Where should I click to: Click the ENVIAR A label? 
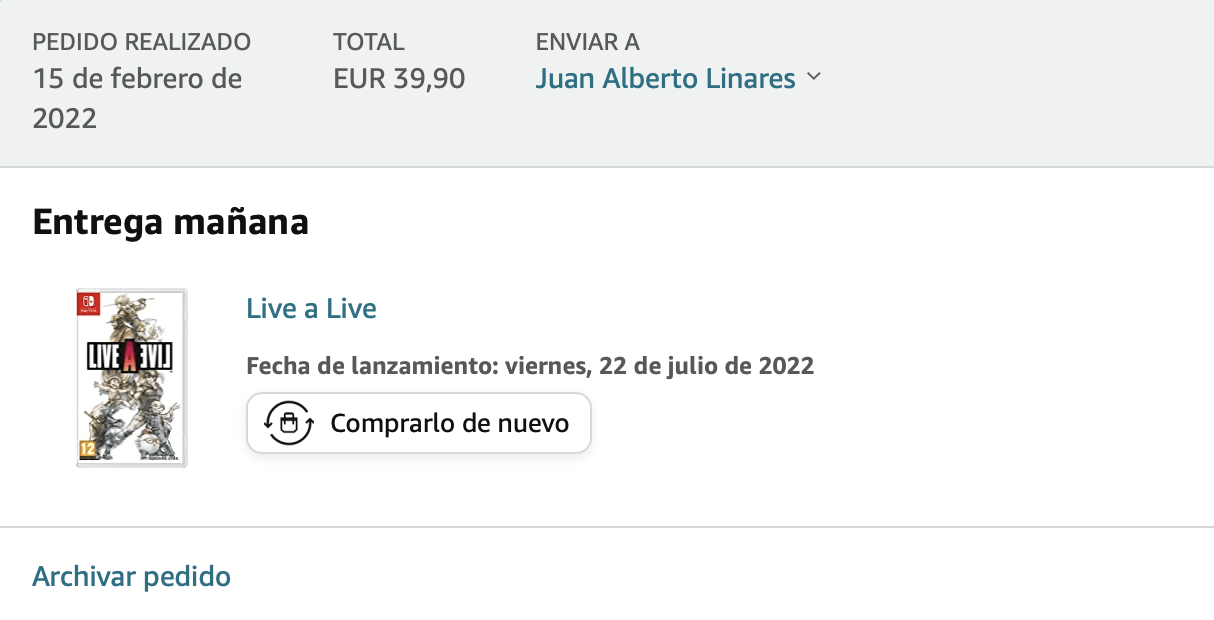tap(588, 42)
